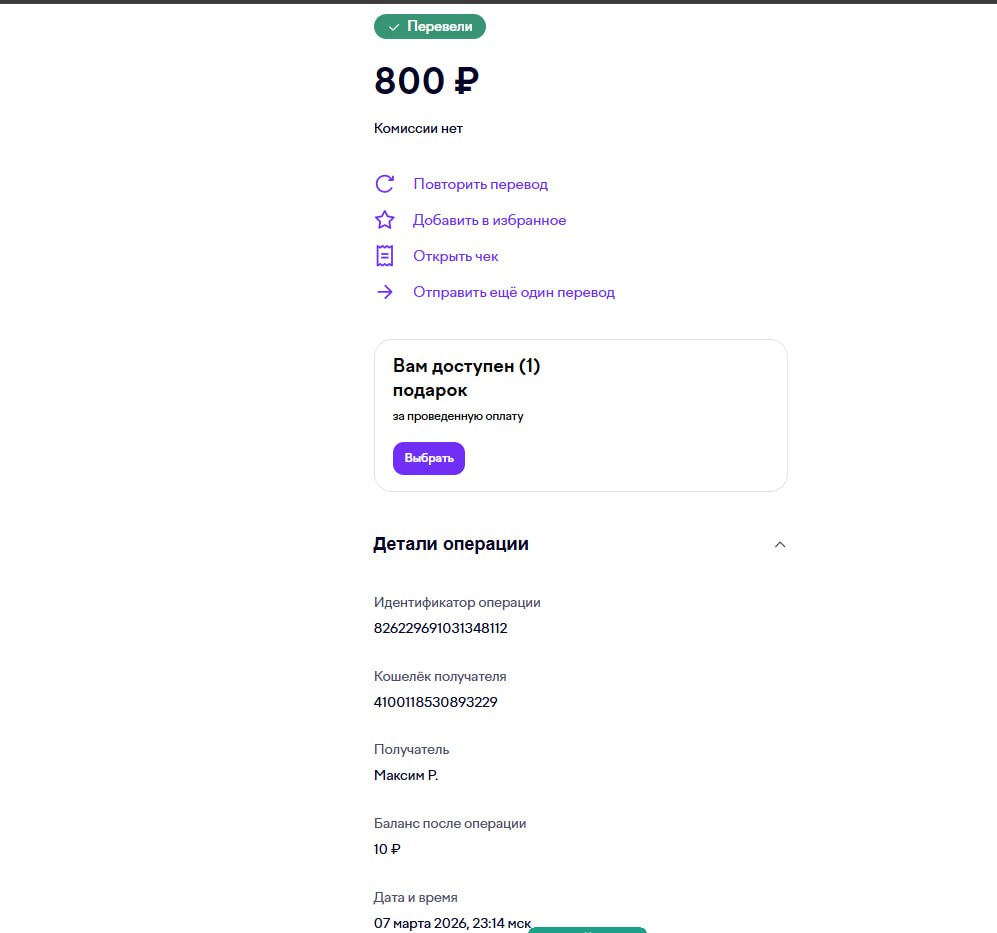Click the receipt icon beside Открыть чек
997x933 pixels.
click(x=384, y=256)
